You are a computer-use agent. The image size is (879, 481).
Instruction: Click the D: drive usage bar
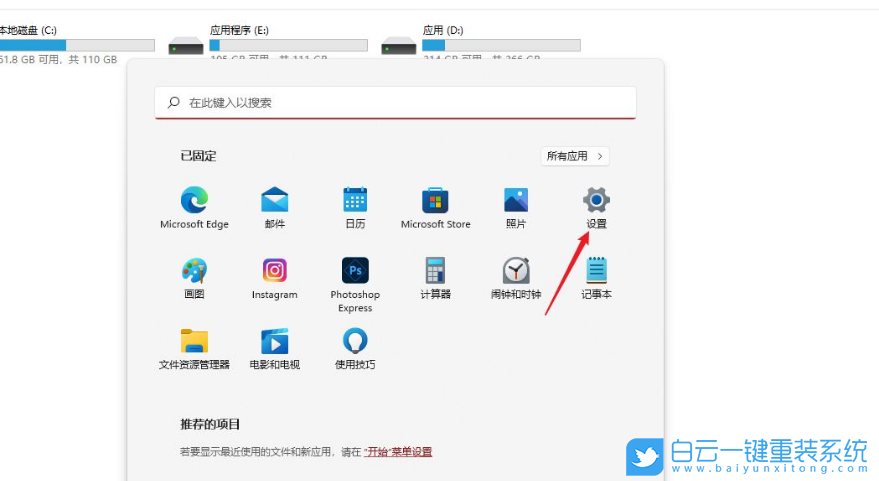[501, 45]
